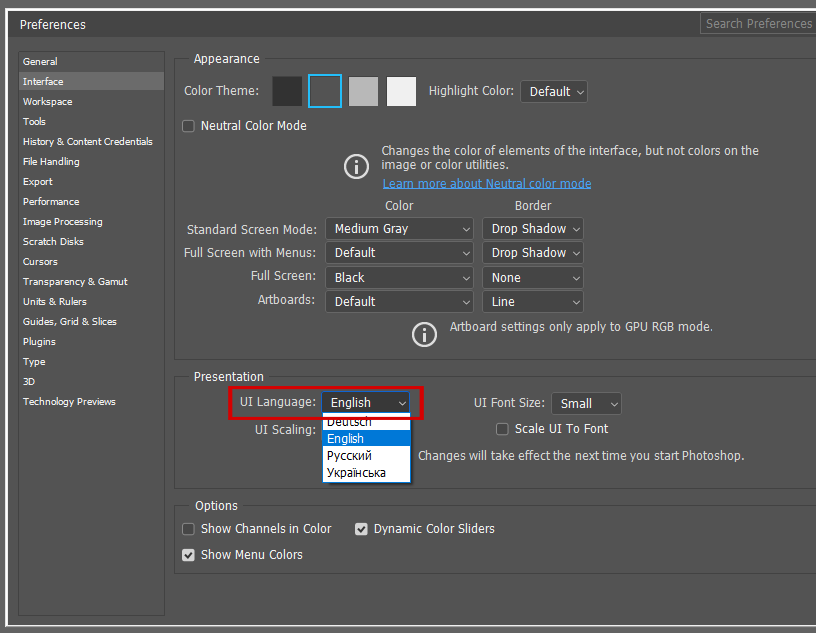Image resolution: width=816 pixels, height=633 pixels.
Task: Choose English in the language list
Action: pyautogui.click(x=366, y=438)
